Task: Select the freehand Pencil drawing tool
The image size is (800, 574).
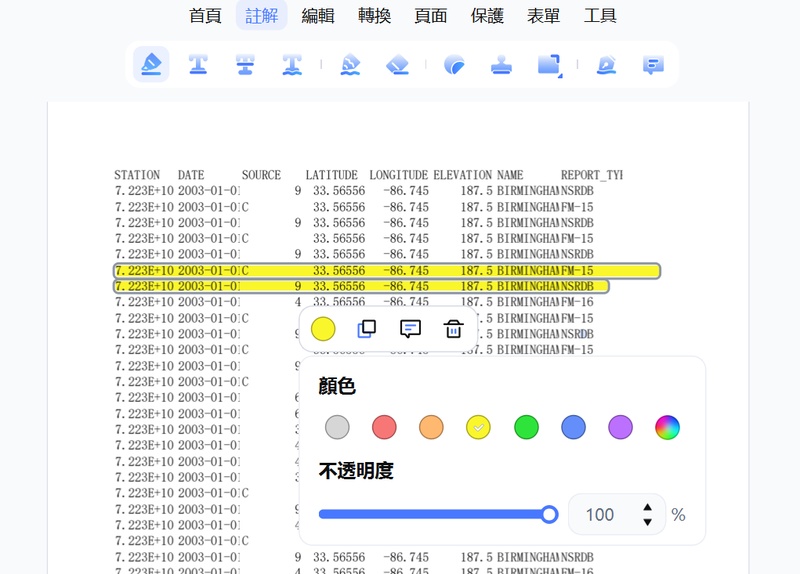Action: [x=351, y=65]
